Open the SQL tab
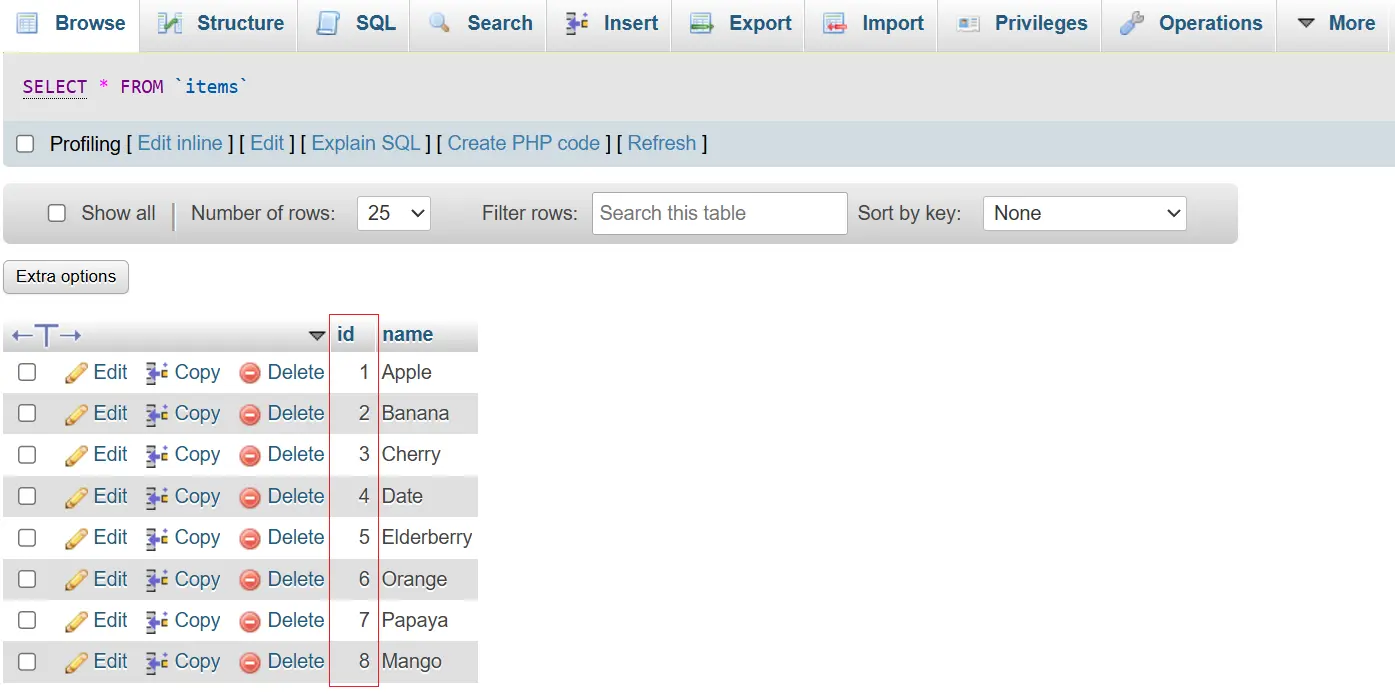This screenshot has height=699, width=1395. (x=356, y=23)
